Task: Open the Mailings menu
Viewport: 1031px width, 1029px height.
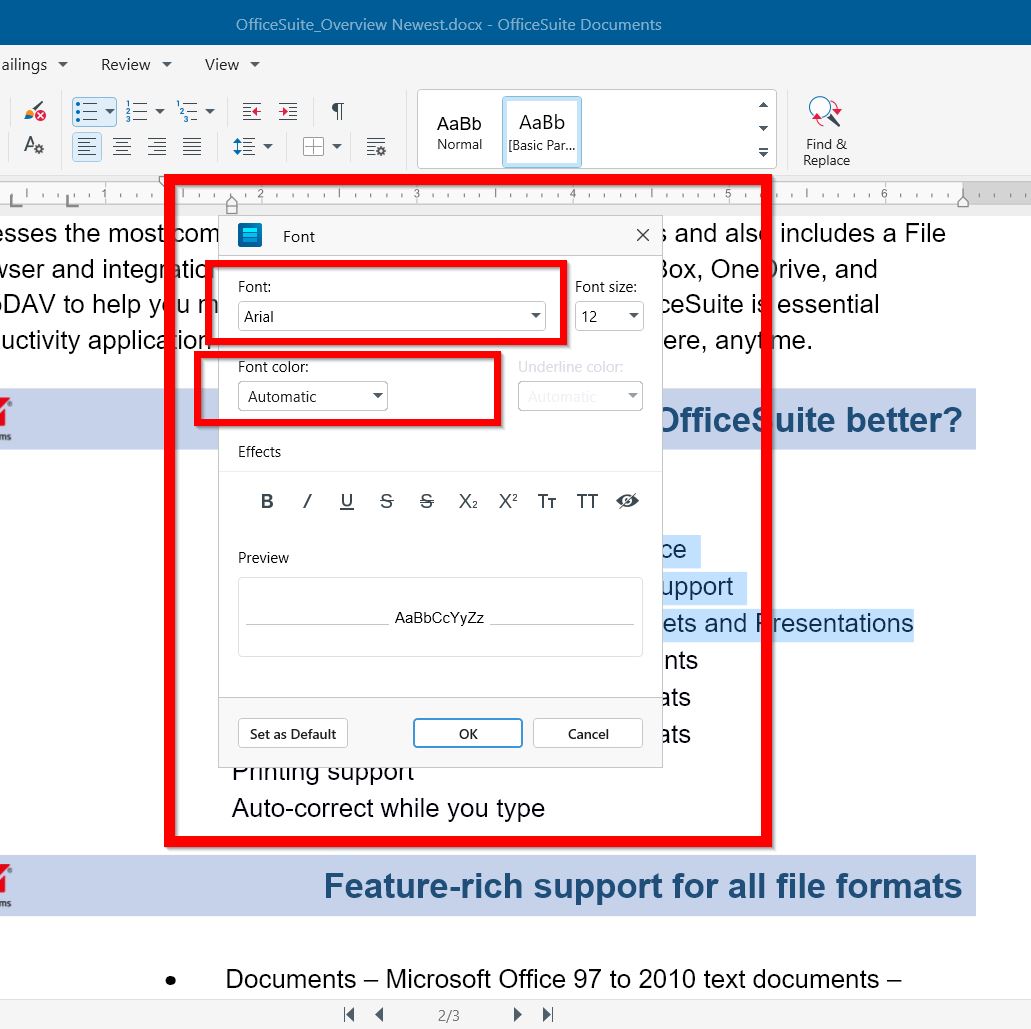Action: tap(33, 64)
